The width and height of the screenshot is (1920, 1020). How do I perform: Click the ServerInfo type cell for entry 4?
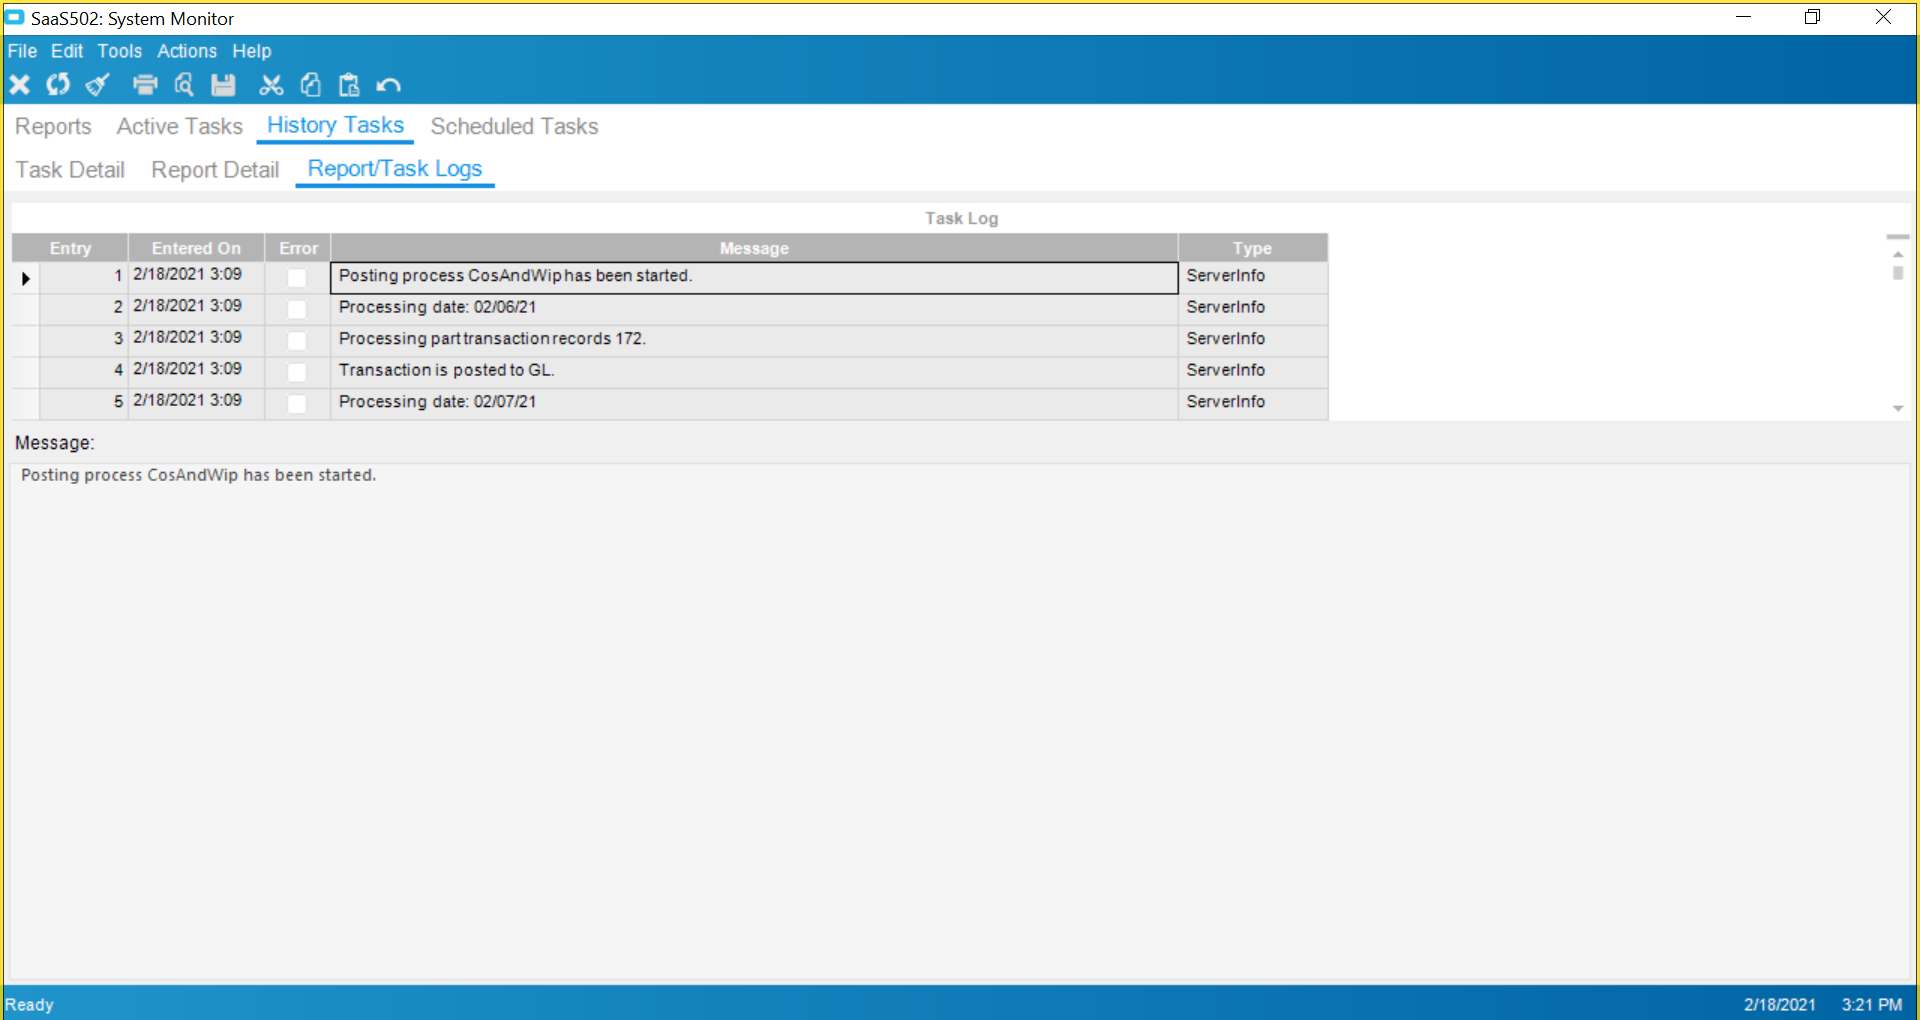tap(1253, 372)
